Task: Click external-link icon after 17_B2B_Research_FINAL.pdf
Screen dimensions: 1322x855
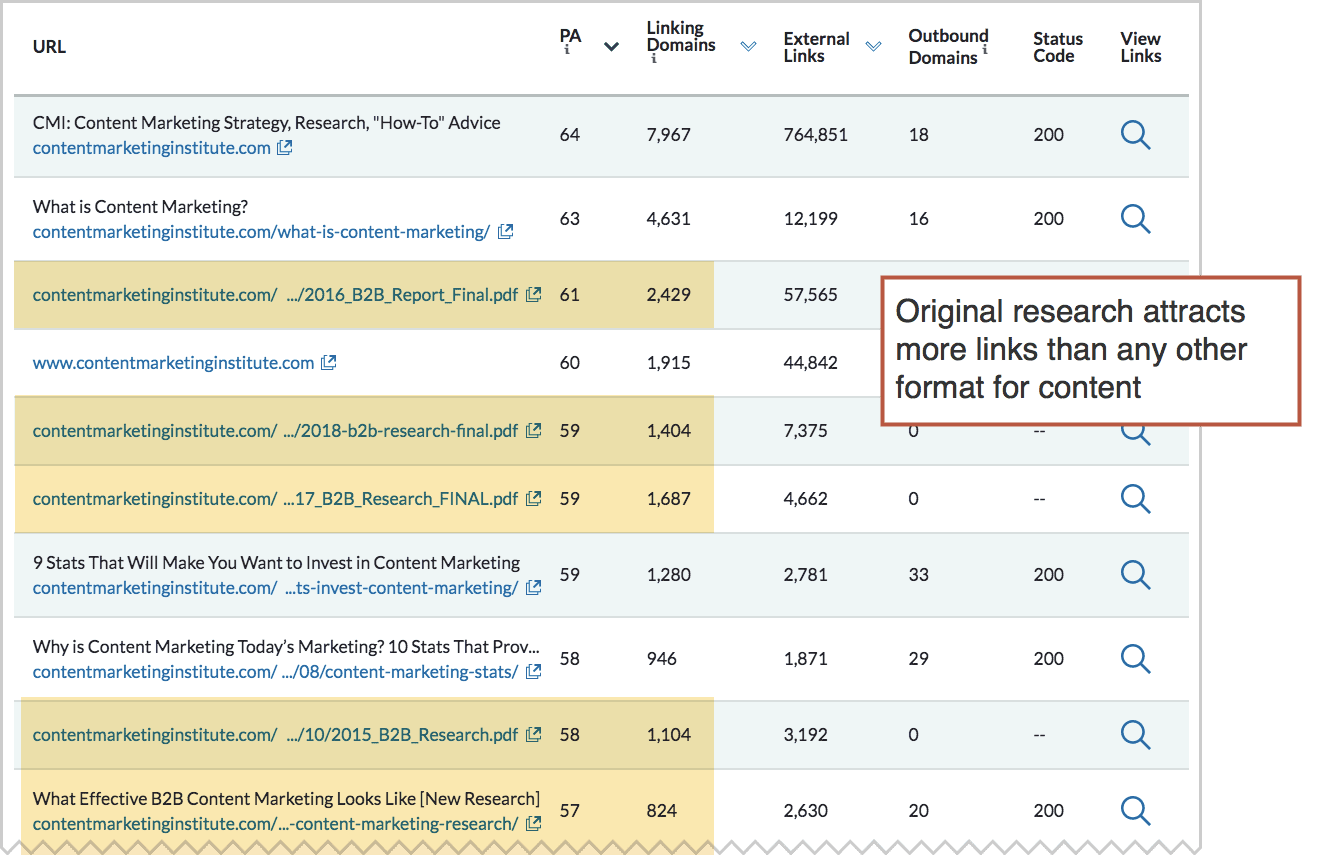Action: [x=534, y=499]
